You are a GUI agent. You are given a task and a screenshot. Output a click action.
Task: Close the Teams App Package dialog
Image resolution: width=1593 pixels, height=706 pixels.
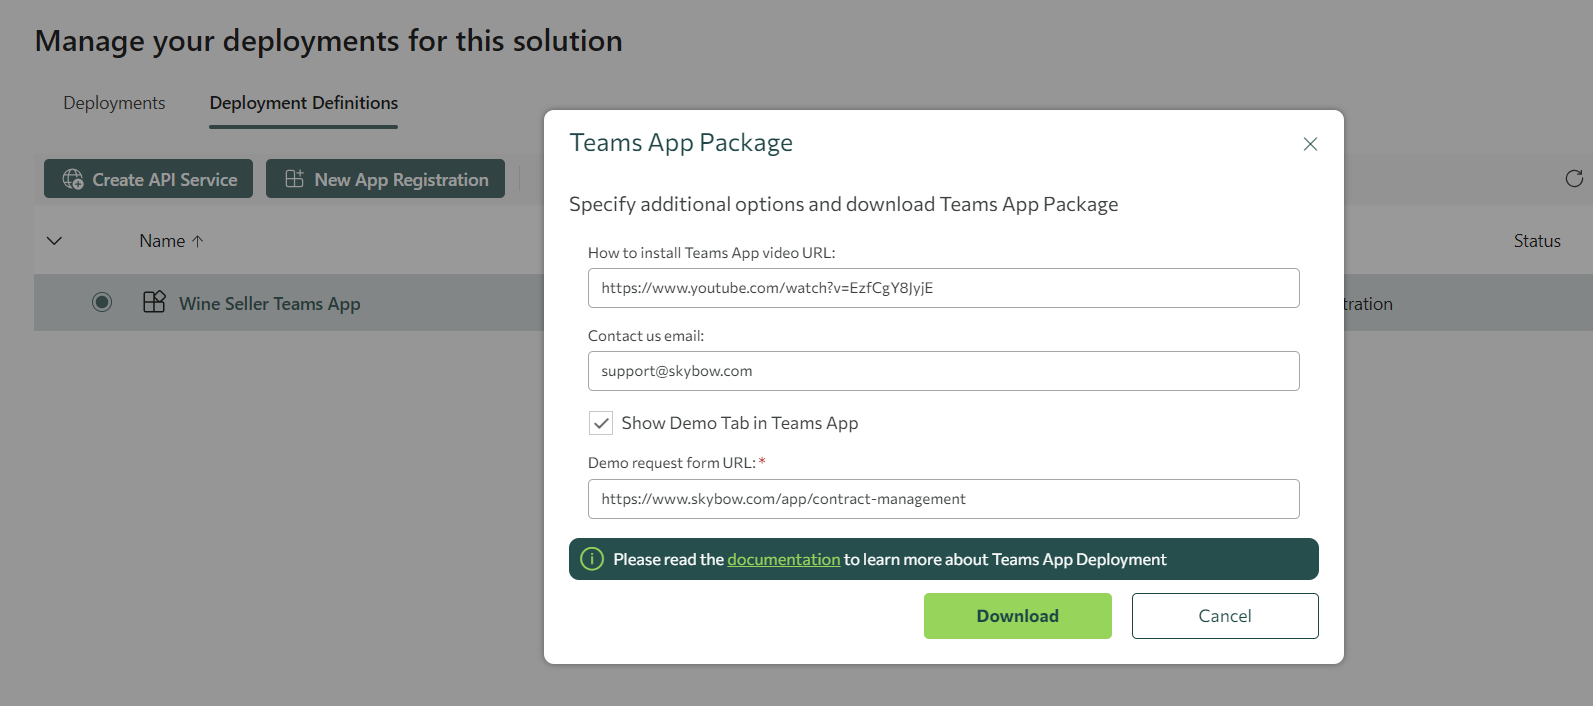click(x=1310, y=144)
